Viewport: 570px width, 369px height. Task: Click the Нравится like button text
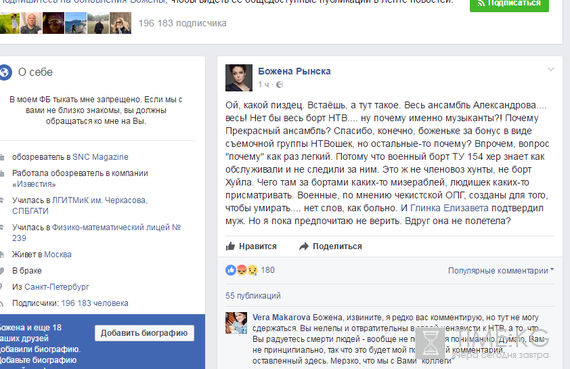pos(258,246)
